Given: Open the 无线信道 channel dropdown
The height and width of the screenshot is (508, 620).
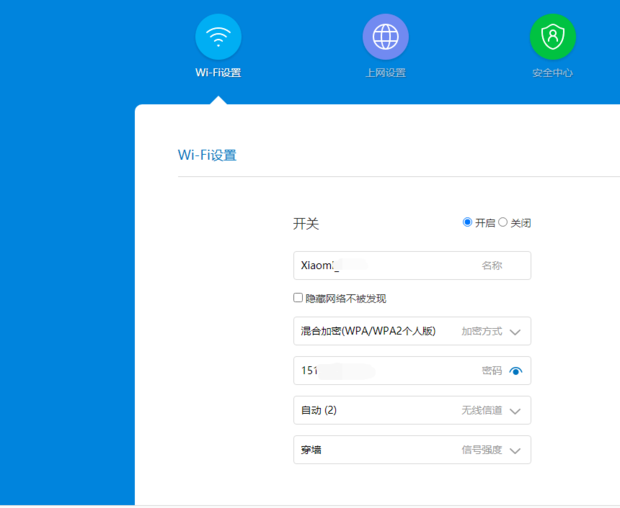Looking at the screenshot, I should 412,410.
